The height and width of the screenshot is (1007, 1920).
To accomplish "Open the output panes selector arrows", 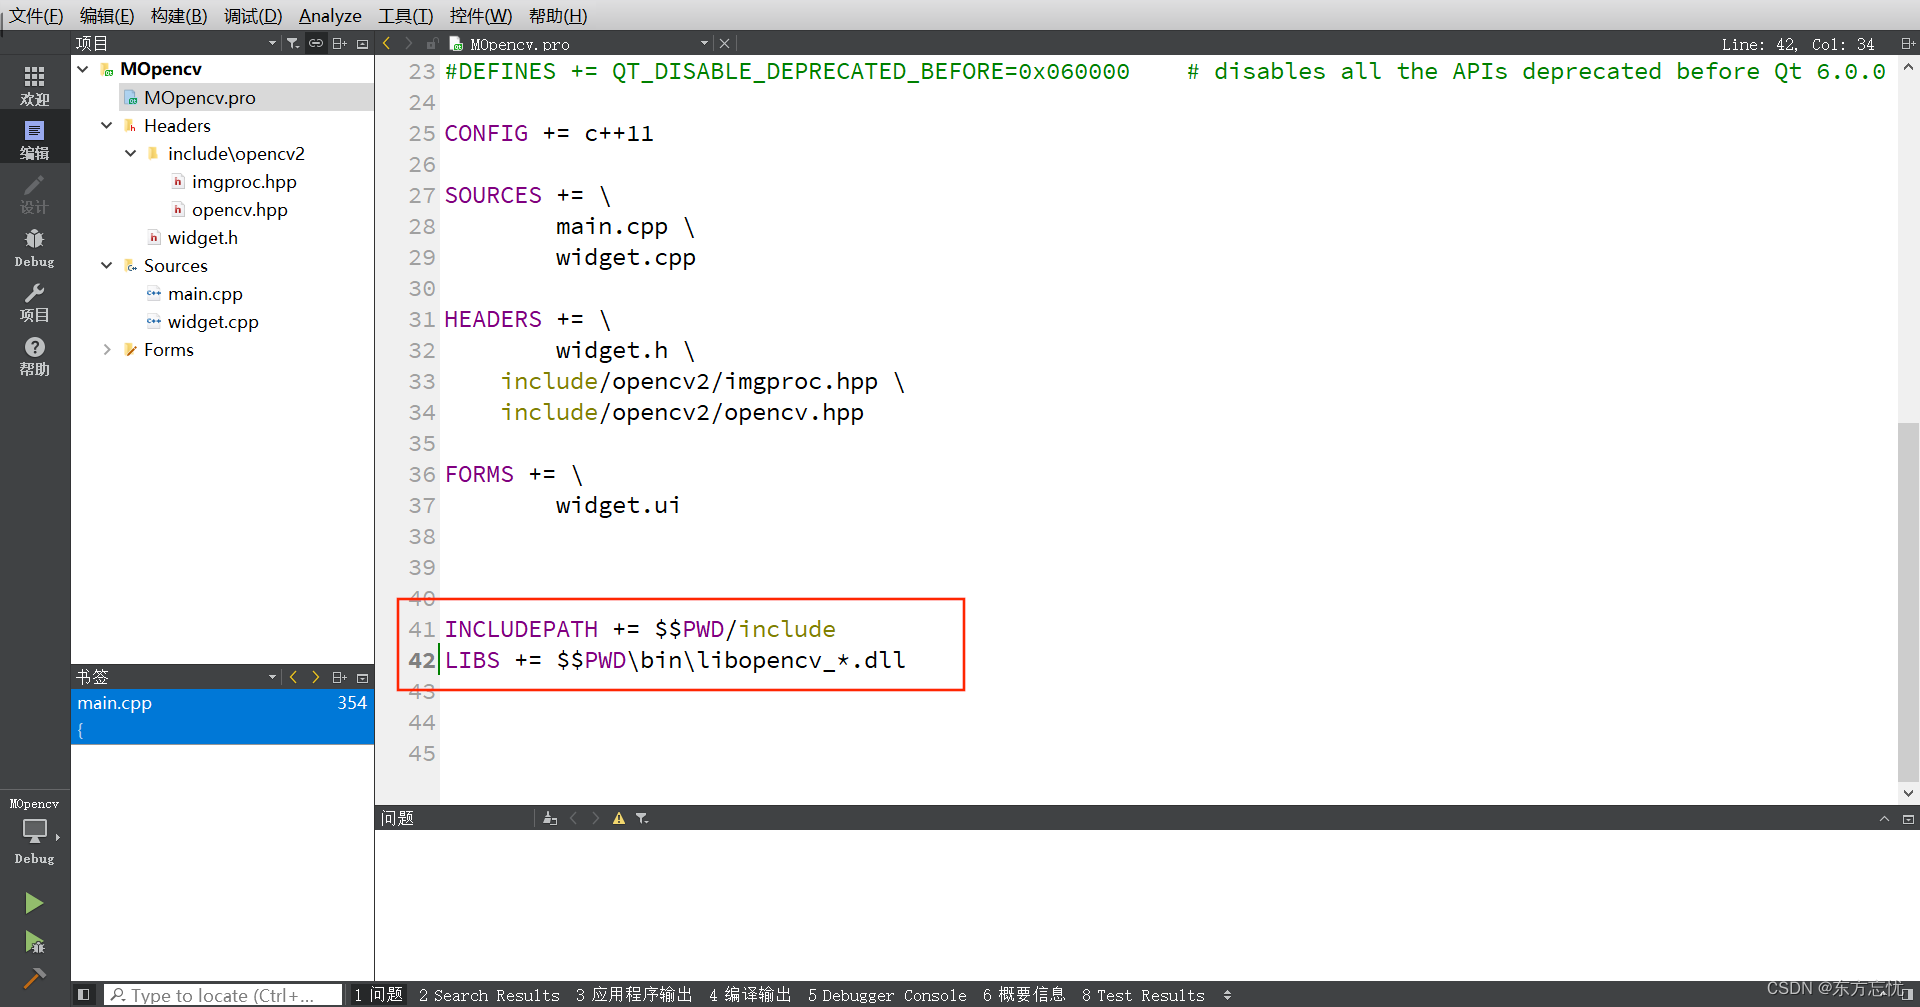I will 1227,995.
